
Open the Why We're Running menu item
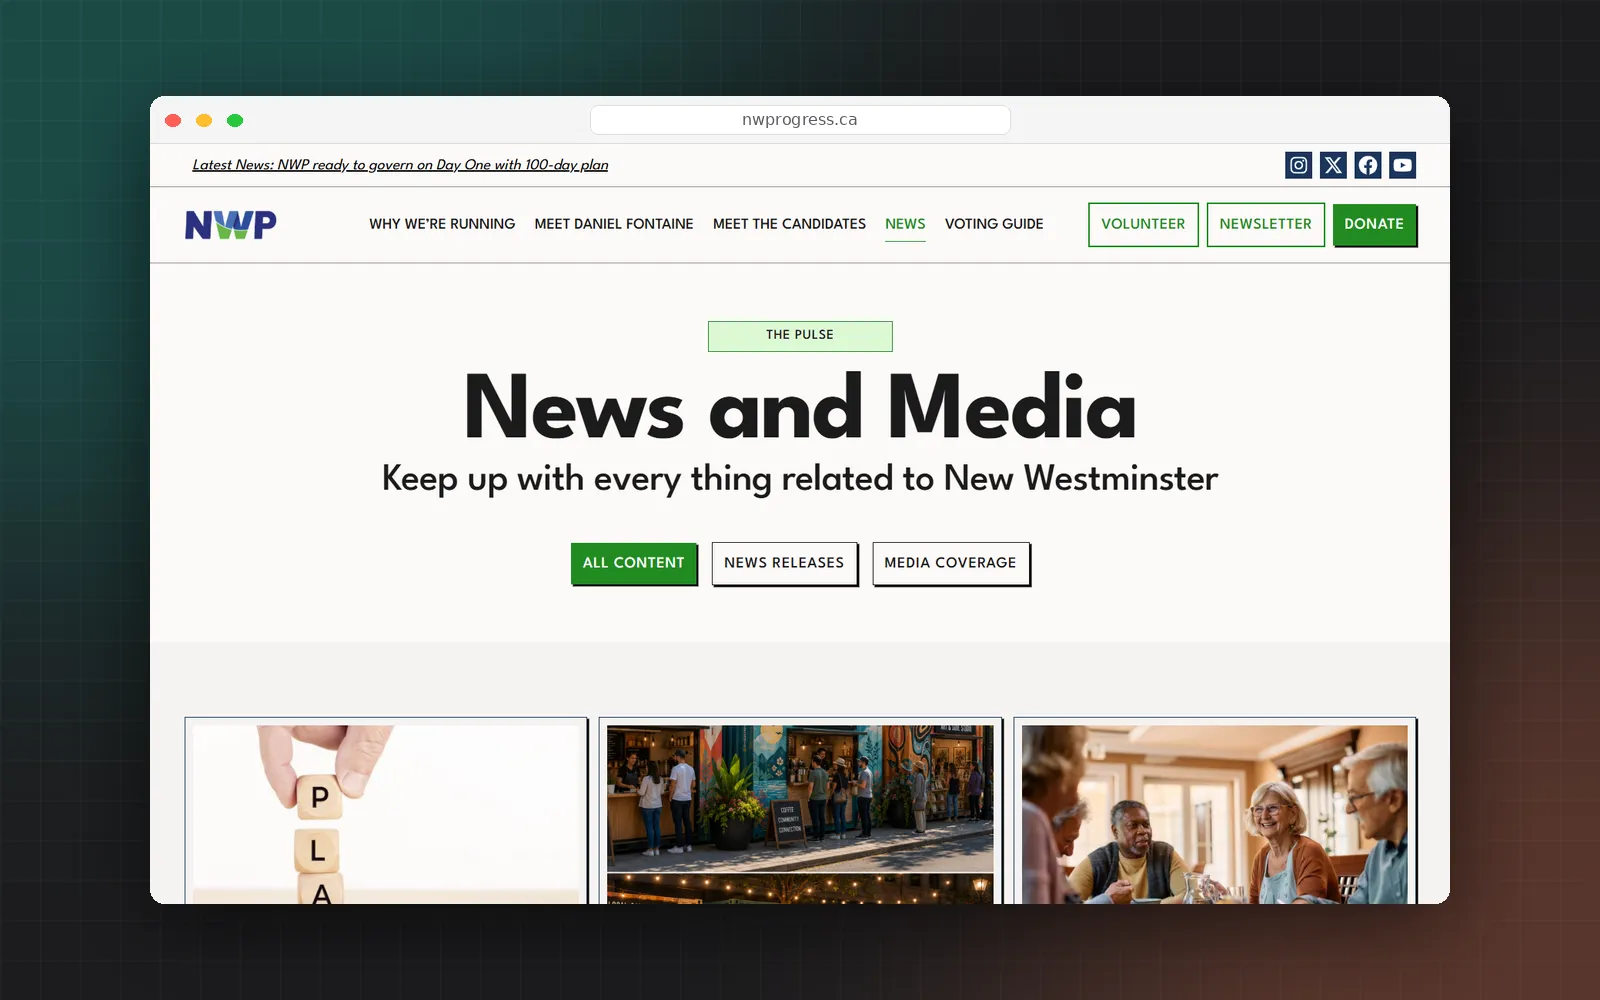click(x=442, y=224)
